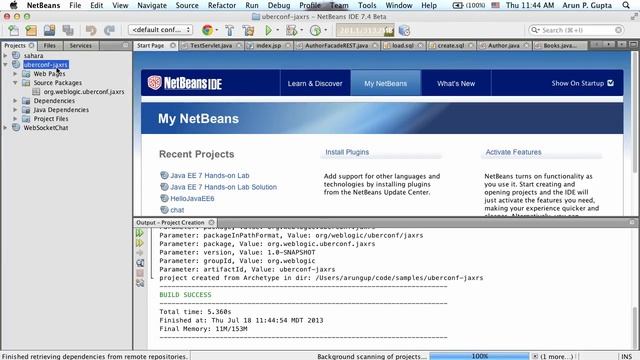Expand the sahara project node
The image size is (640, 360).
point(5,55)
